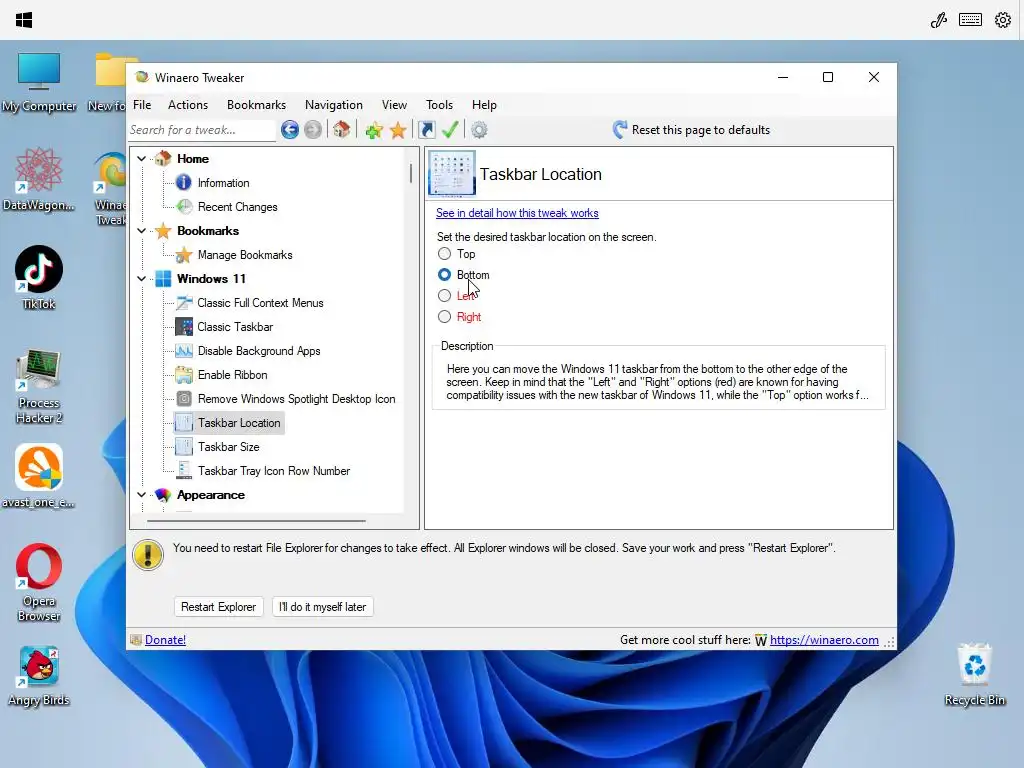Select the Home root tree item
This screenshot has height=768, width=1024.
[x=193, y=159]
